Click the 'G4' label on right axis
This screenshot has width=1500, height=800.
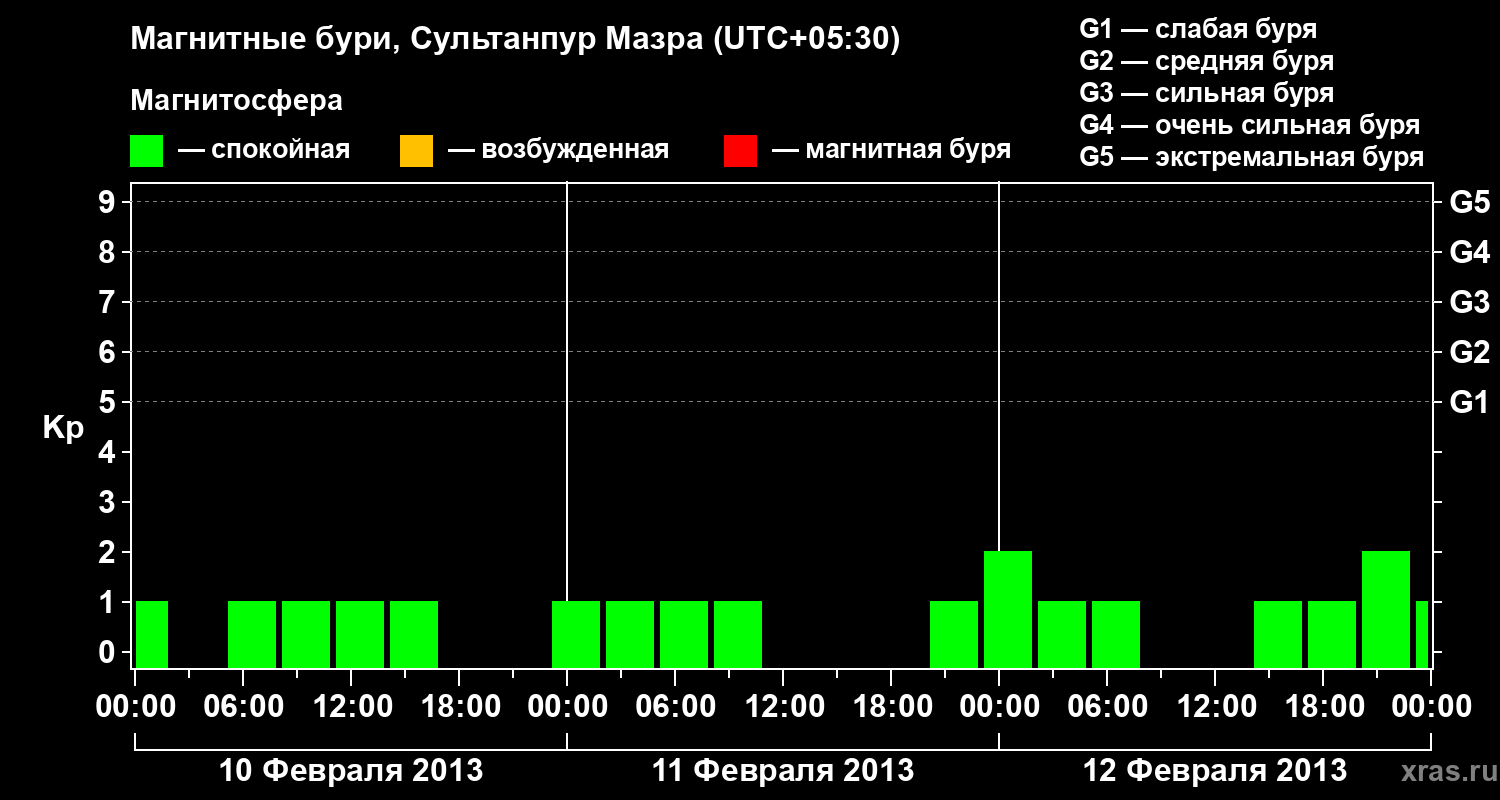pos(1469,253)
